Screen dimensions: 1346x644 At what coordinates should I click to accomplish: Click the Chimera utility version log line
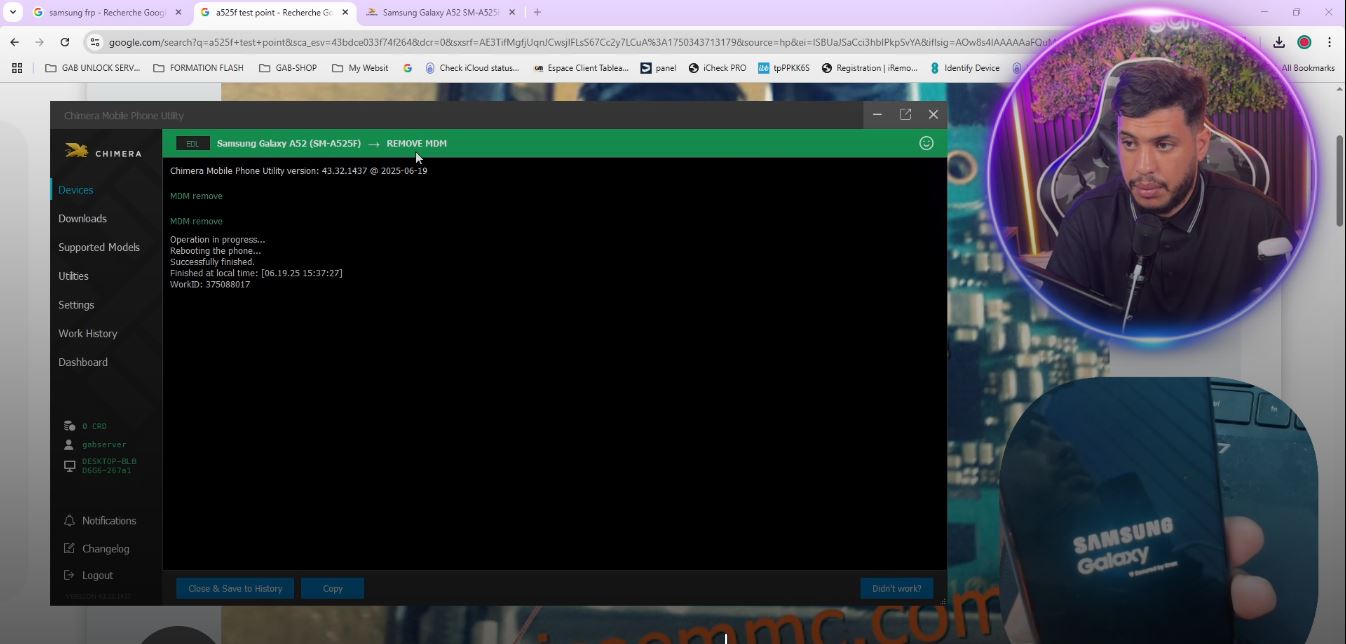pyautogui.click(x=298, y=171)
